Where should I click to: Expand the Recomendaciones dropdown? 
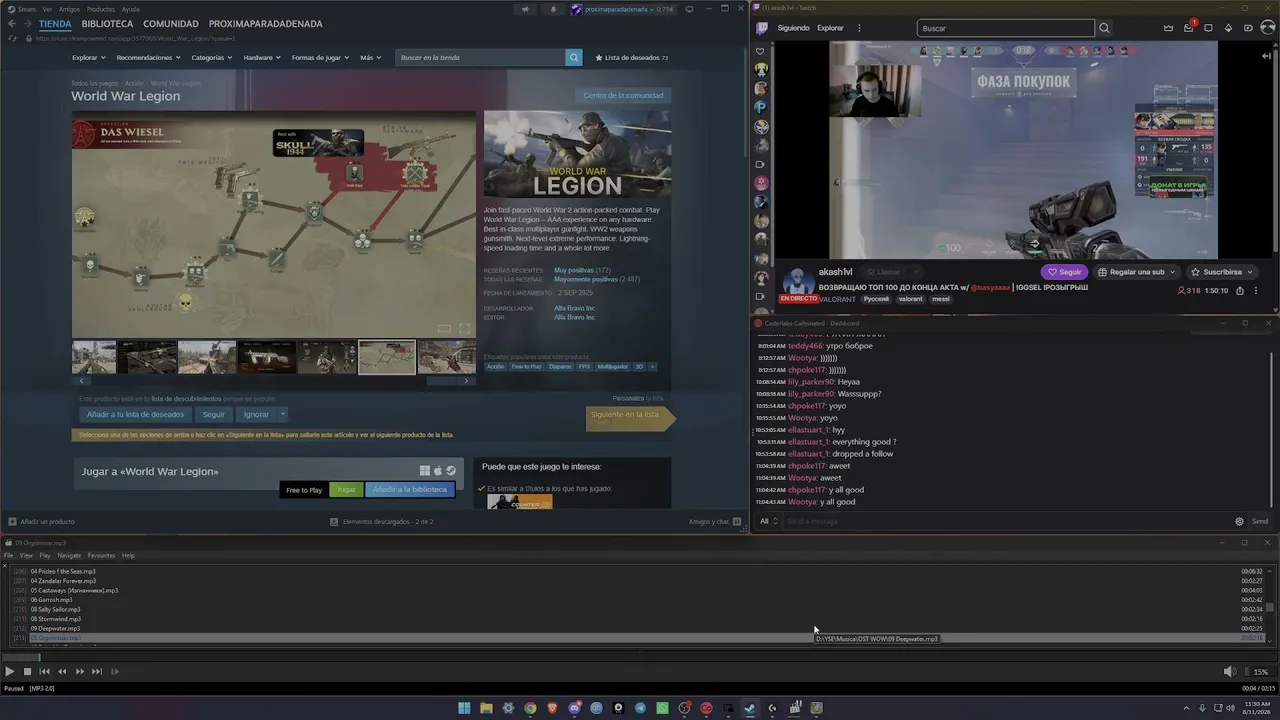tap(149, 58)
